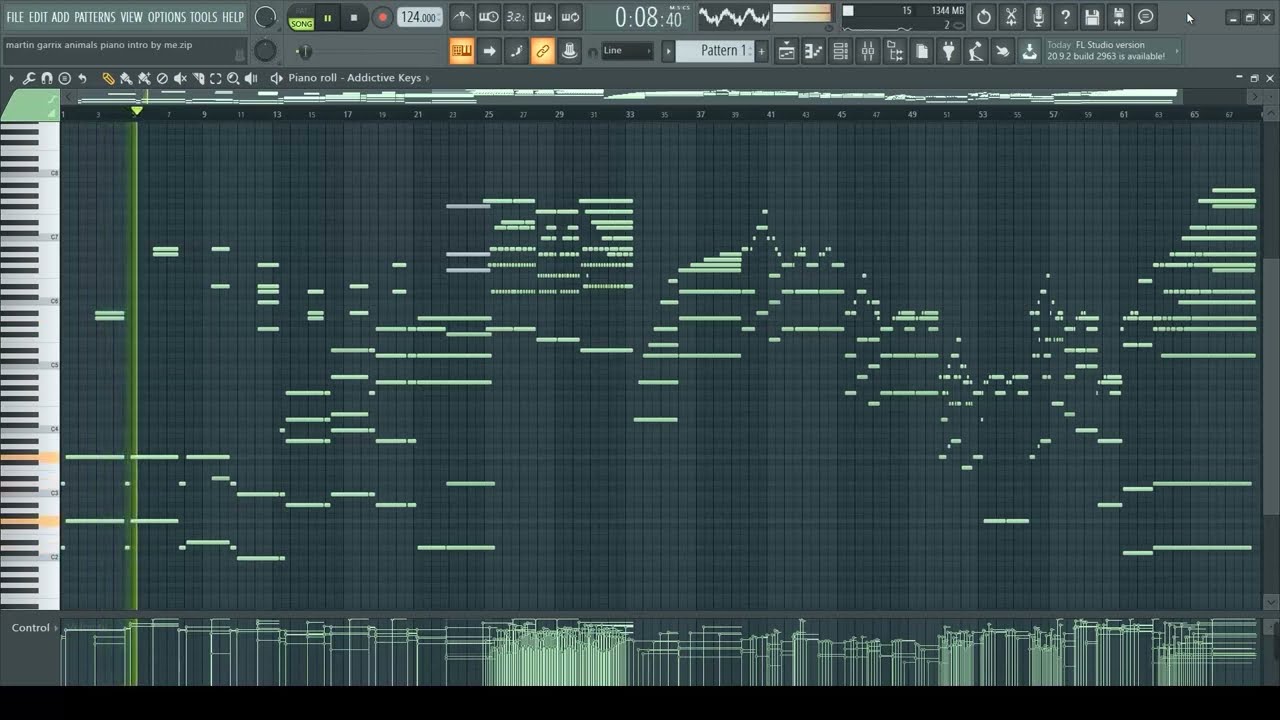This screenshot has width=1280, height=720.
Task: Open the content library download icon
Action: [1030, 51]
